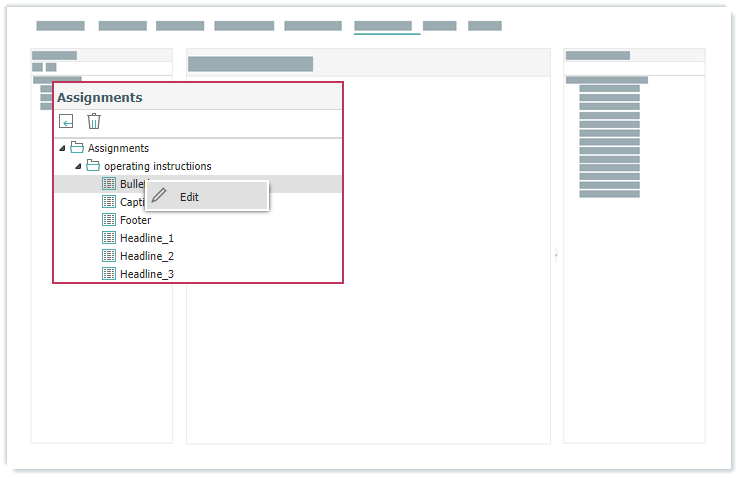Image resolution: width=741 pixels, height=479 pixels.
Task: Click the table icon beside Headline_1
Action: click(110, 238)
